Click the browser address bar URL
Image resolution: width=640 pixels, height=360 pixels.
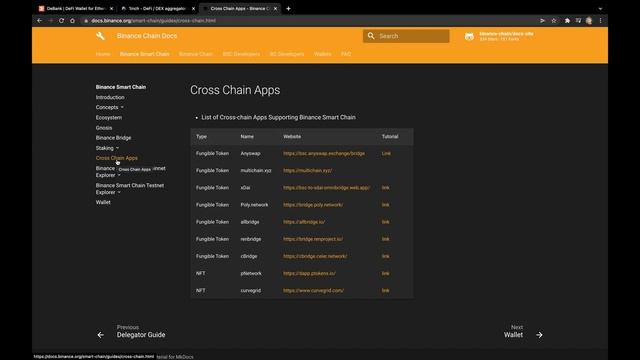[x=153, y=20]
